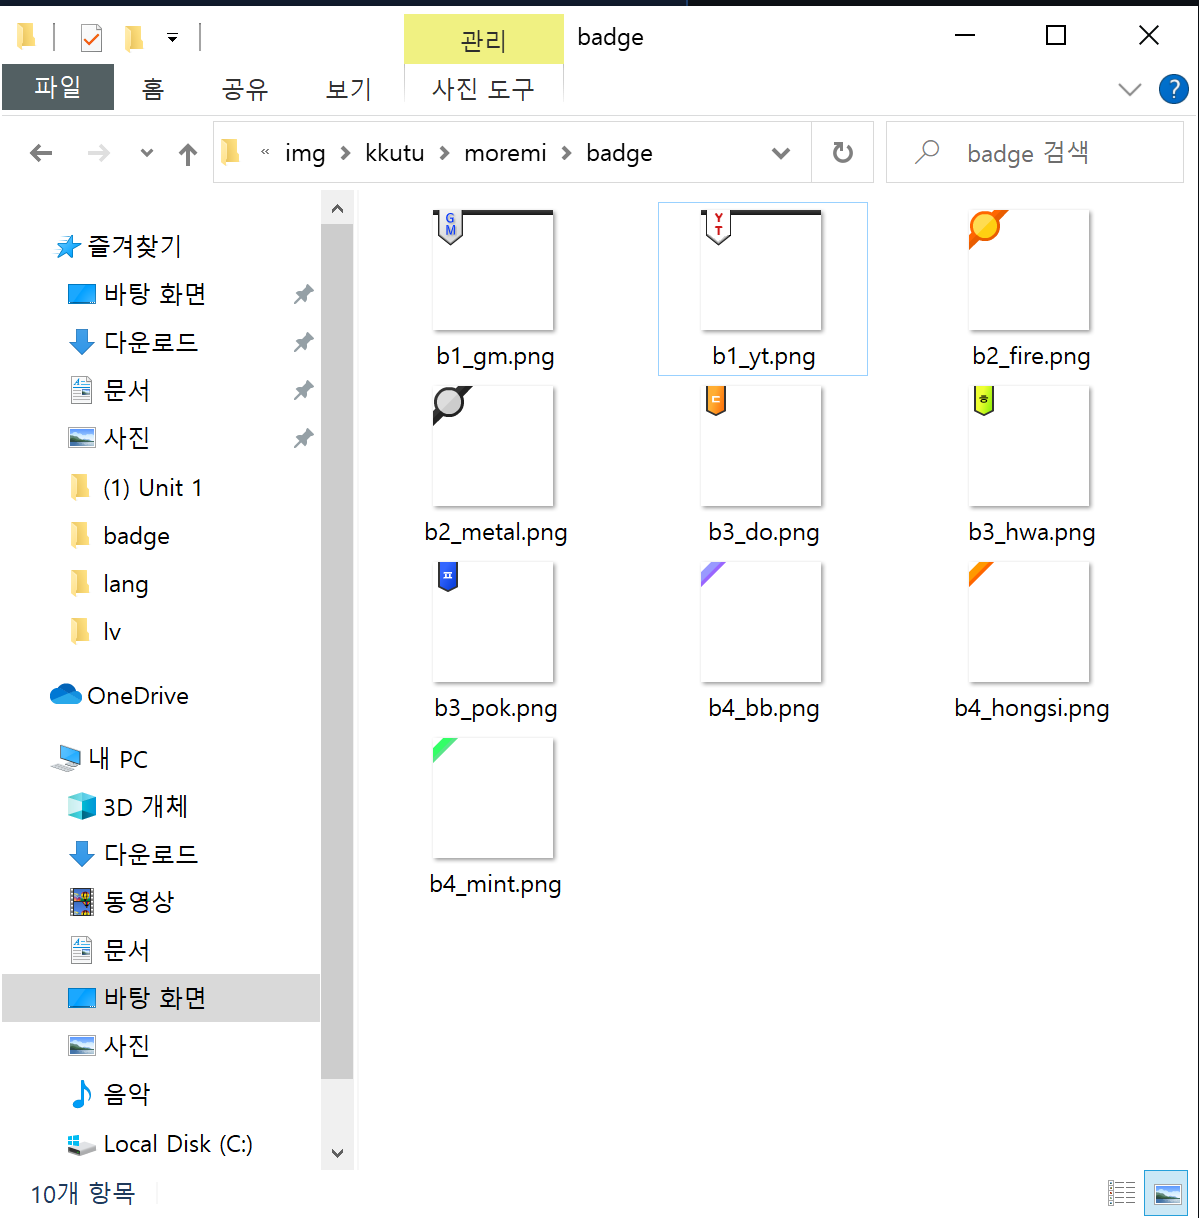
Task: Open the recent locations dropdown arrow
Action: pos(147,153)
